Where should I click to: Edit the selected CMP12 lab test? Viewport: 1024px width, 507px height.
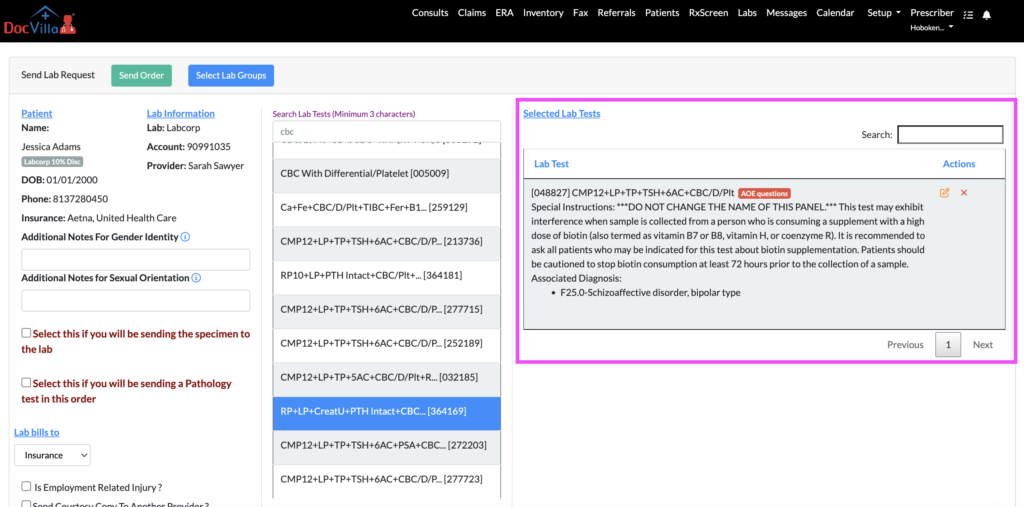pyautogui.click(x=945, y=192)
